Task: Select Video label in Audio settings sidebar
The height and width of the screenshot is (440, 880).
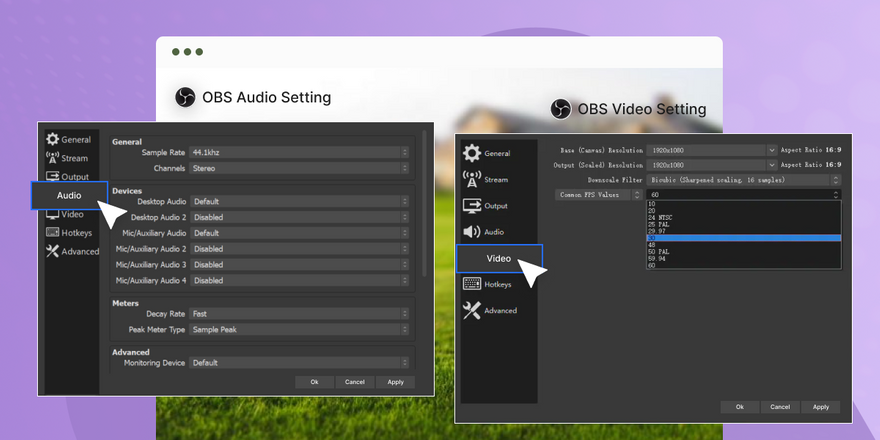Action: tap(72, 214)
